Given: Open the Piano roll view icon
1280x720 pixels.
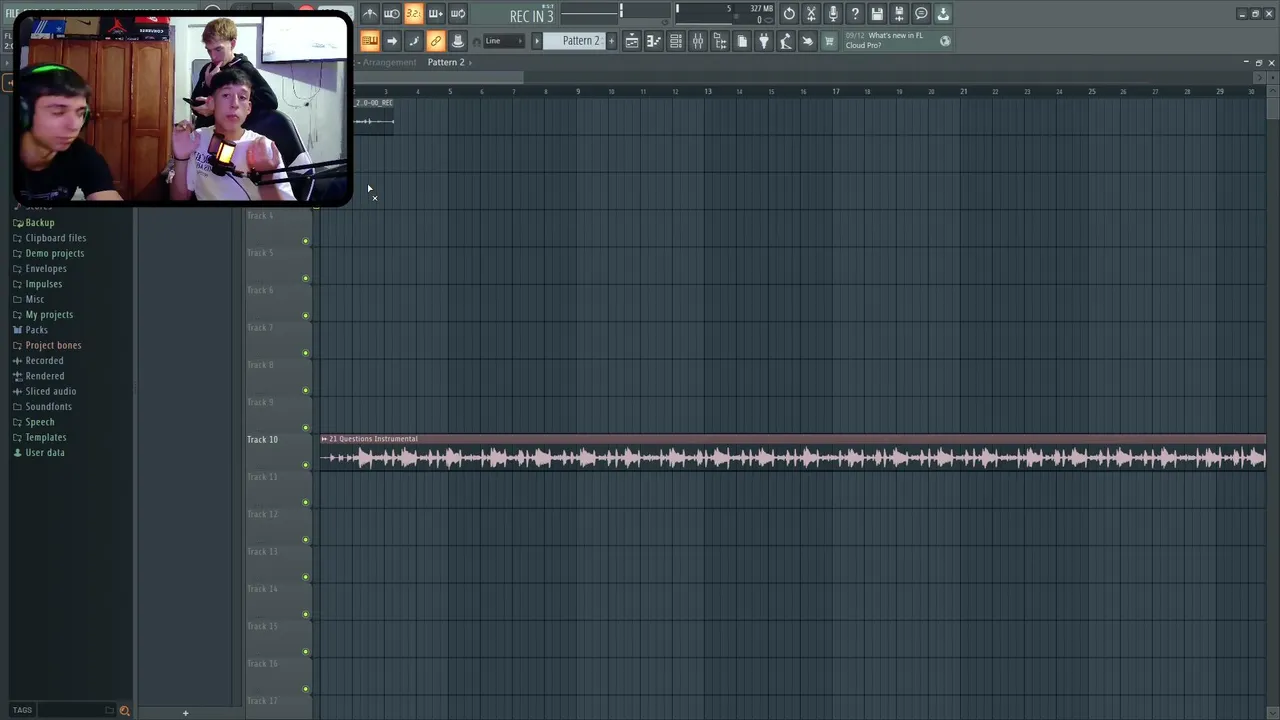Looking at the screenshot, I should [x=654, y=41].
